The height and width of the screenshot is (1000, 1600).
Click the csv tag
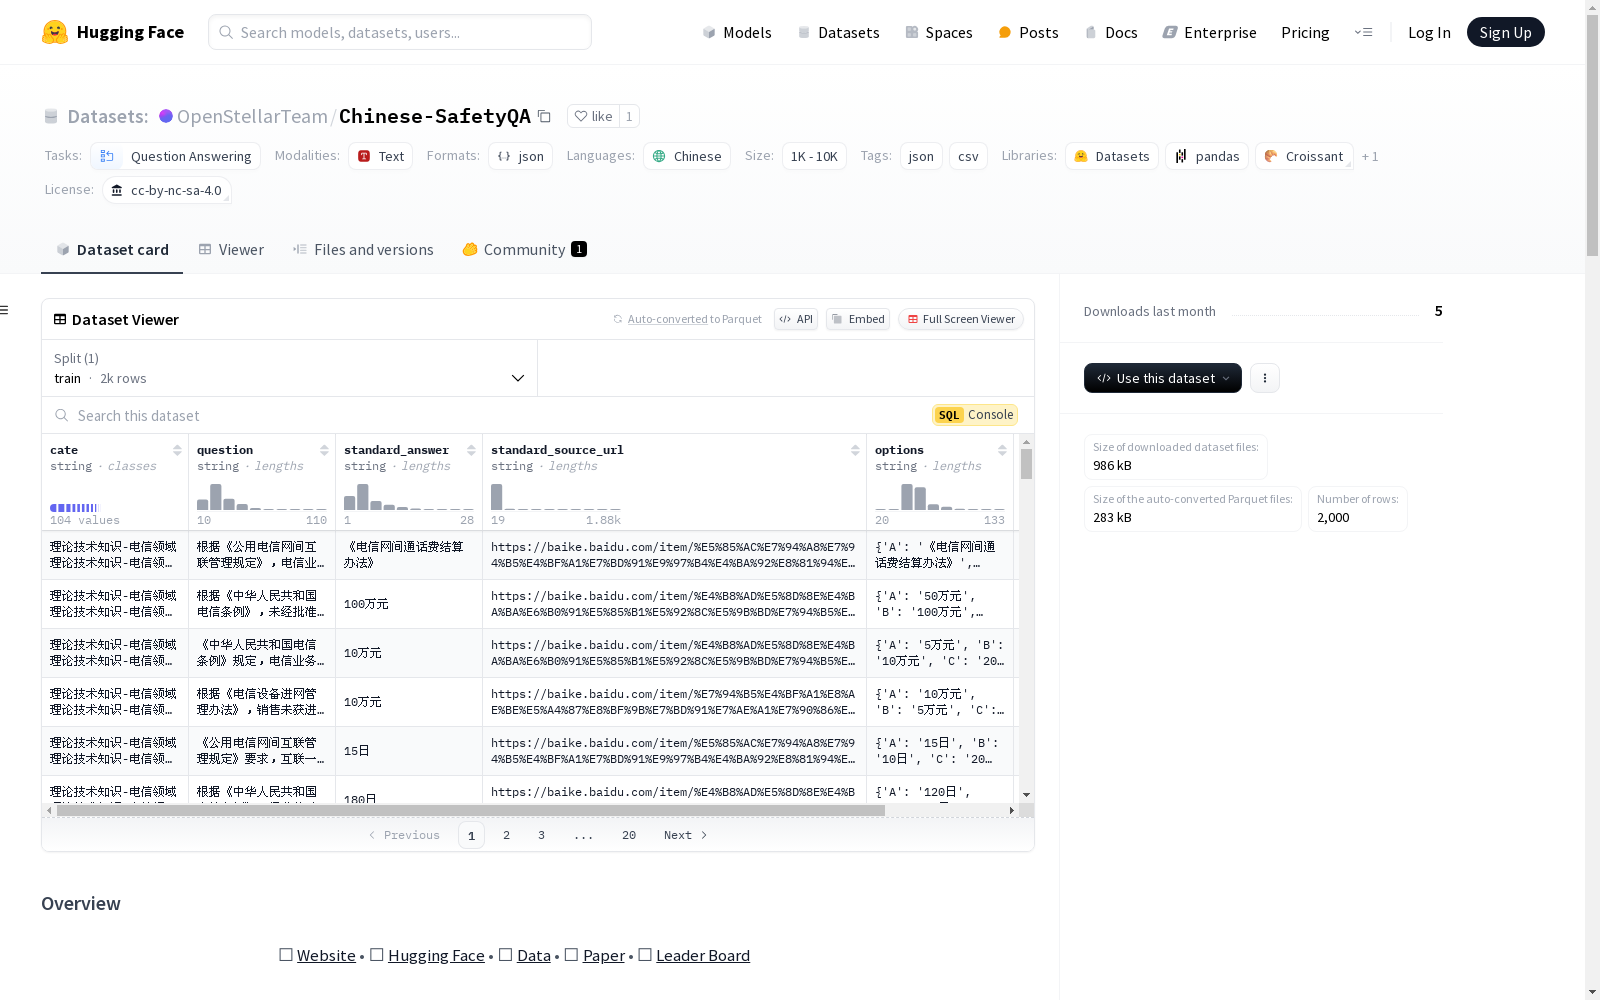[968, 156]
